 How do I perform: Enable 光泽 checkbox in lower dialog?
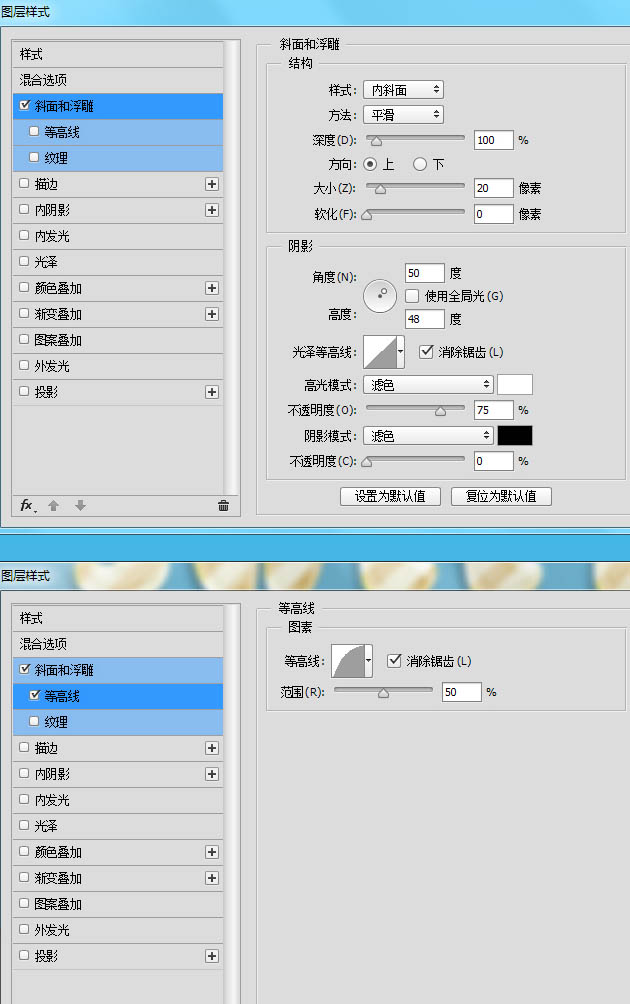pyautogui.click(x=24, y=825)
